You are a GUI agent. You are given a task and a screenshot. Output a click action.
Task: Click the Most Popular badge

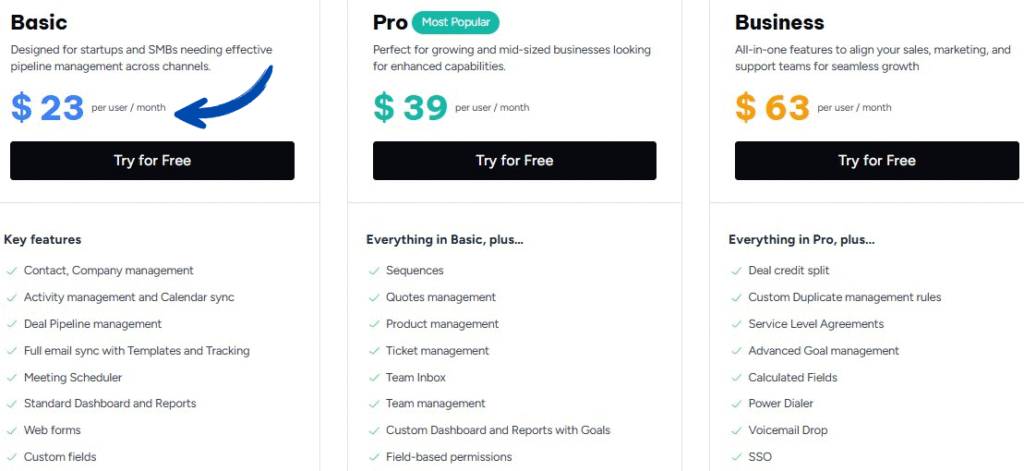point(455,22)
